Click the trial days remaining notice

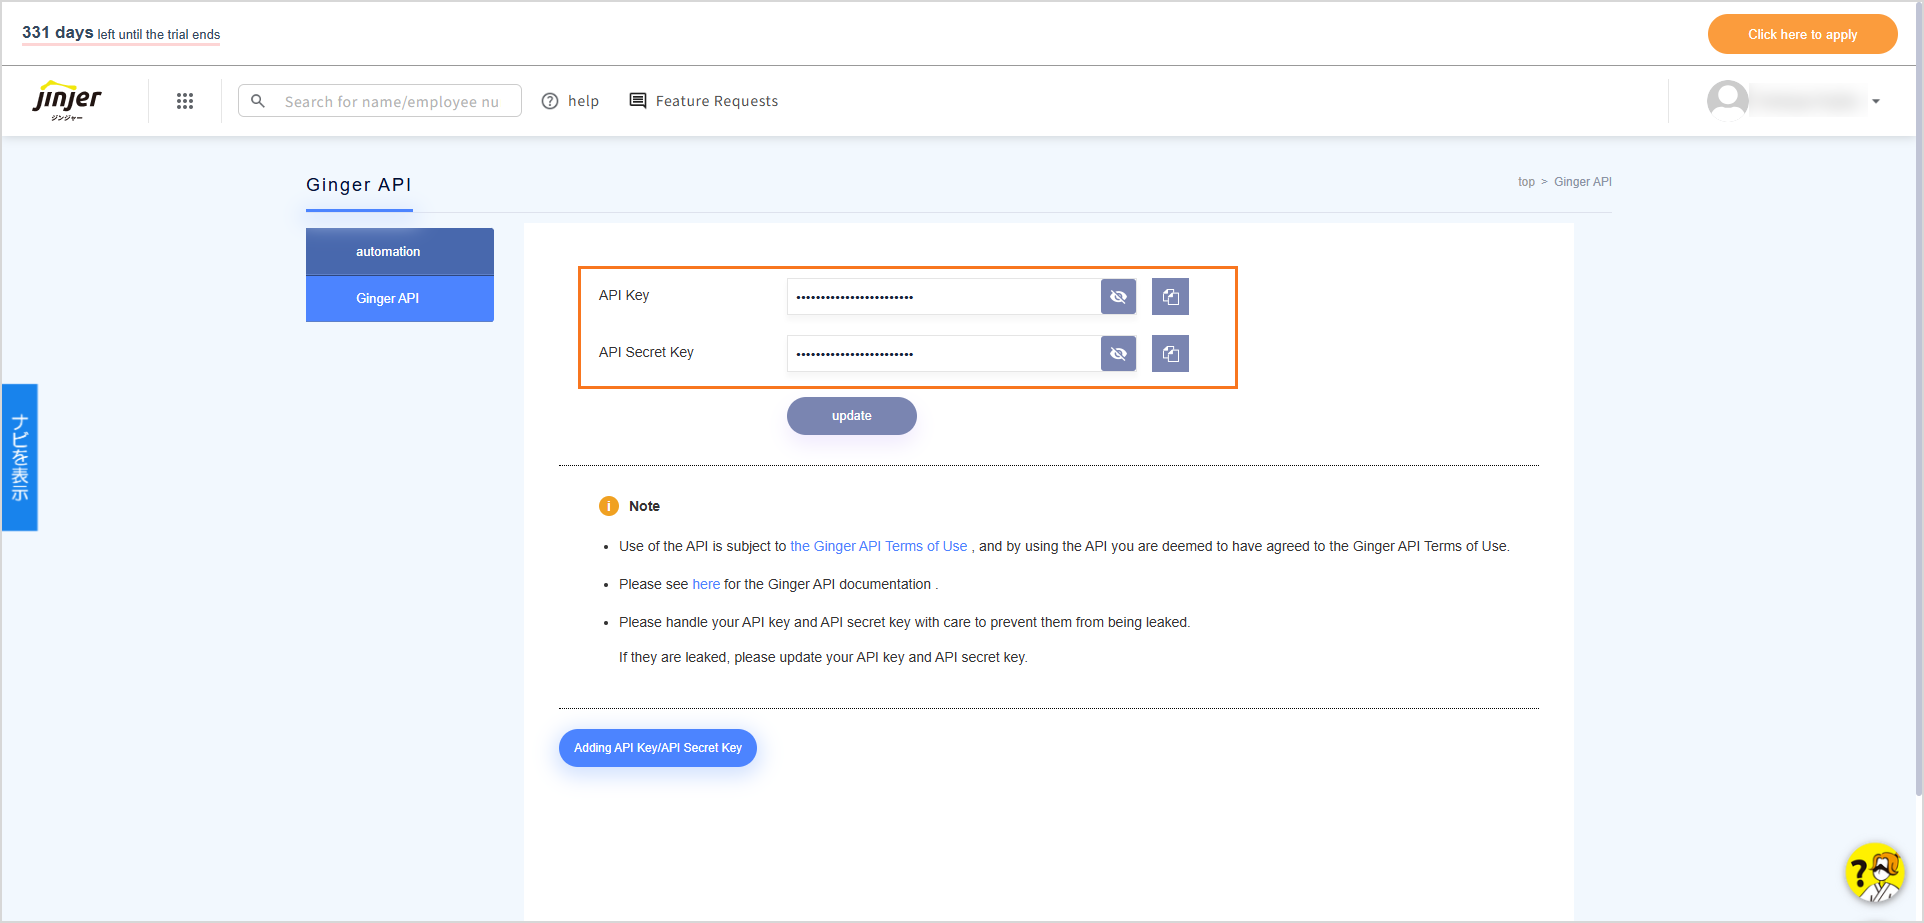coord(121,33)
